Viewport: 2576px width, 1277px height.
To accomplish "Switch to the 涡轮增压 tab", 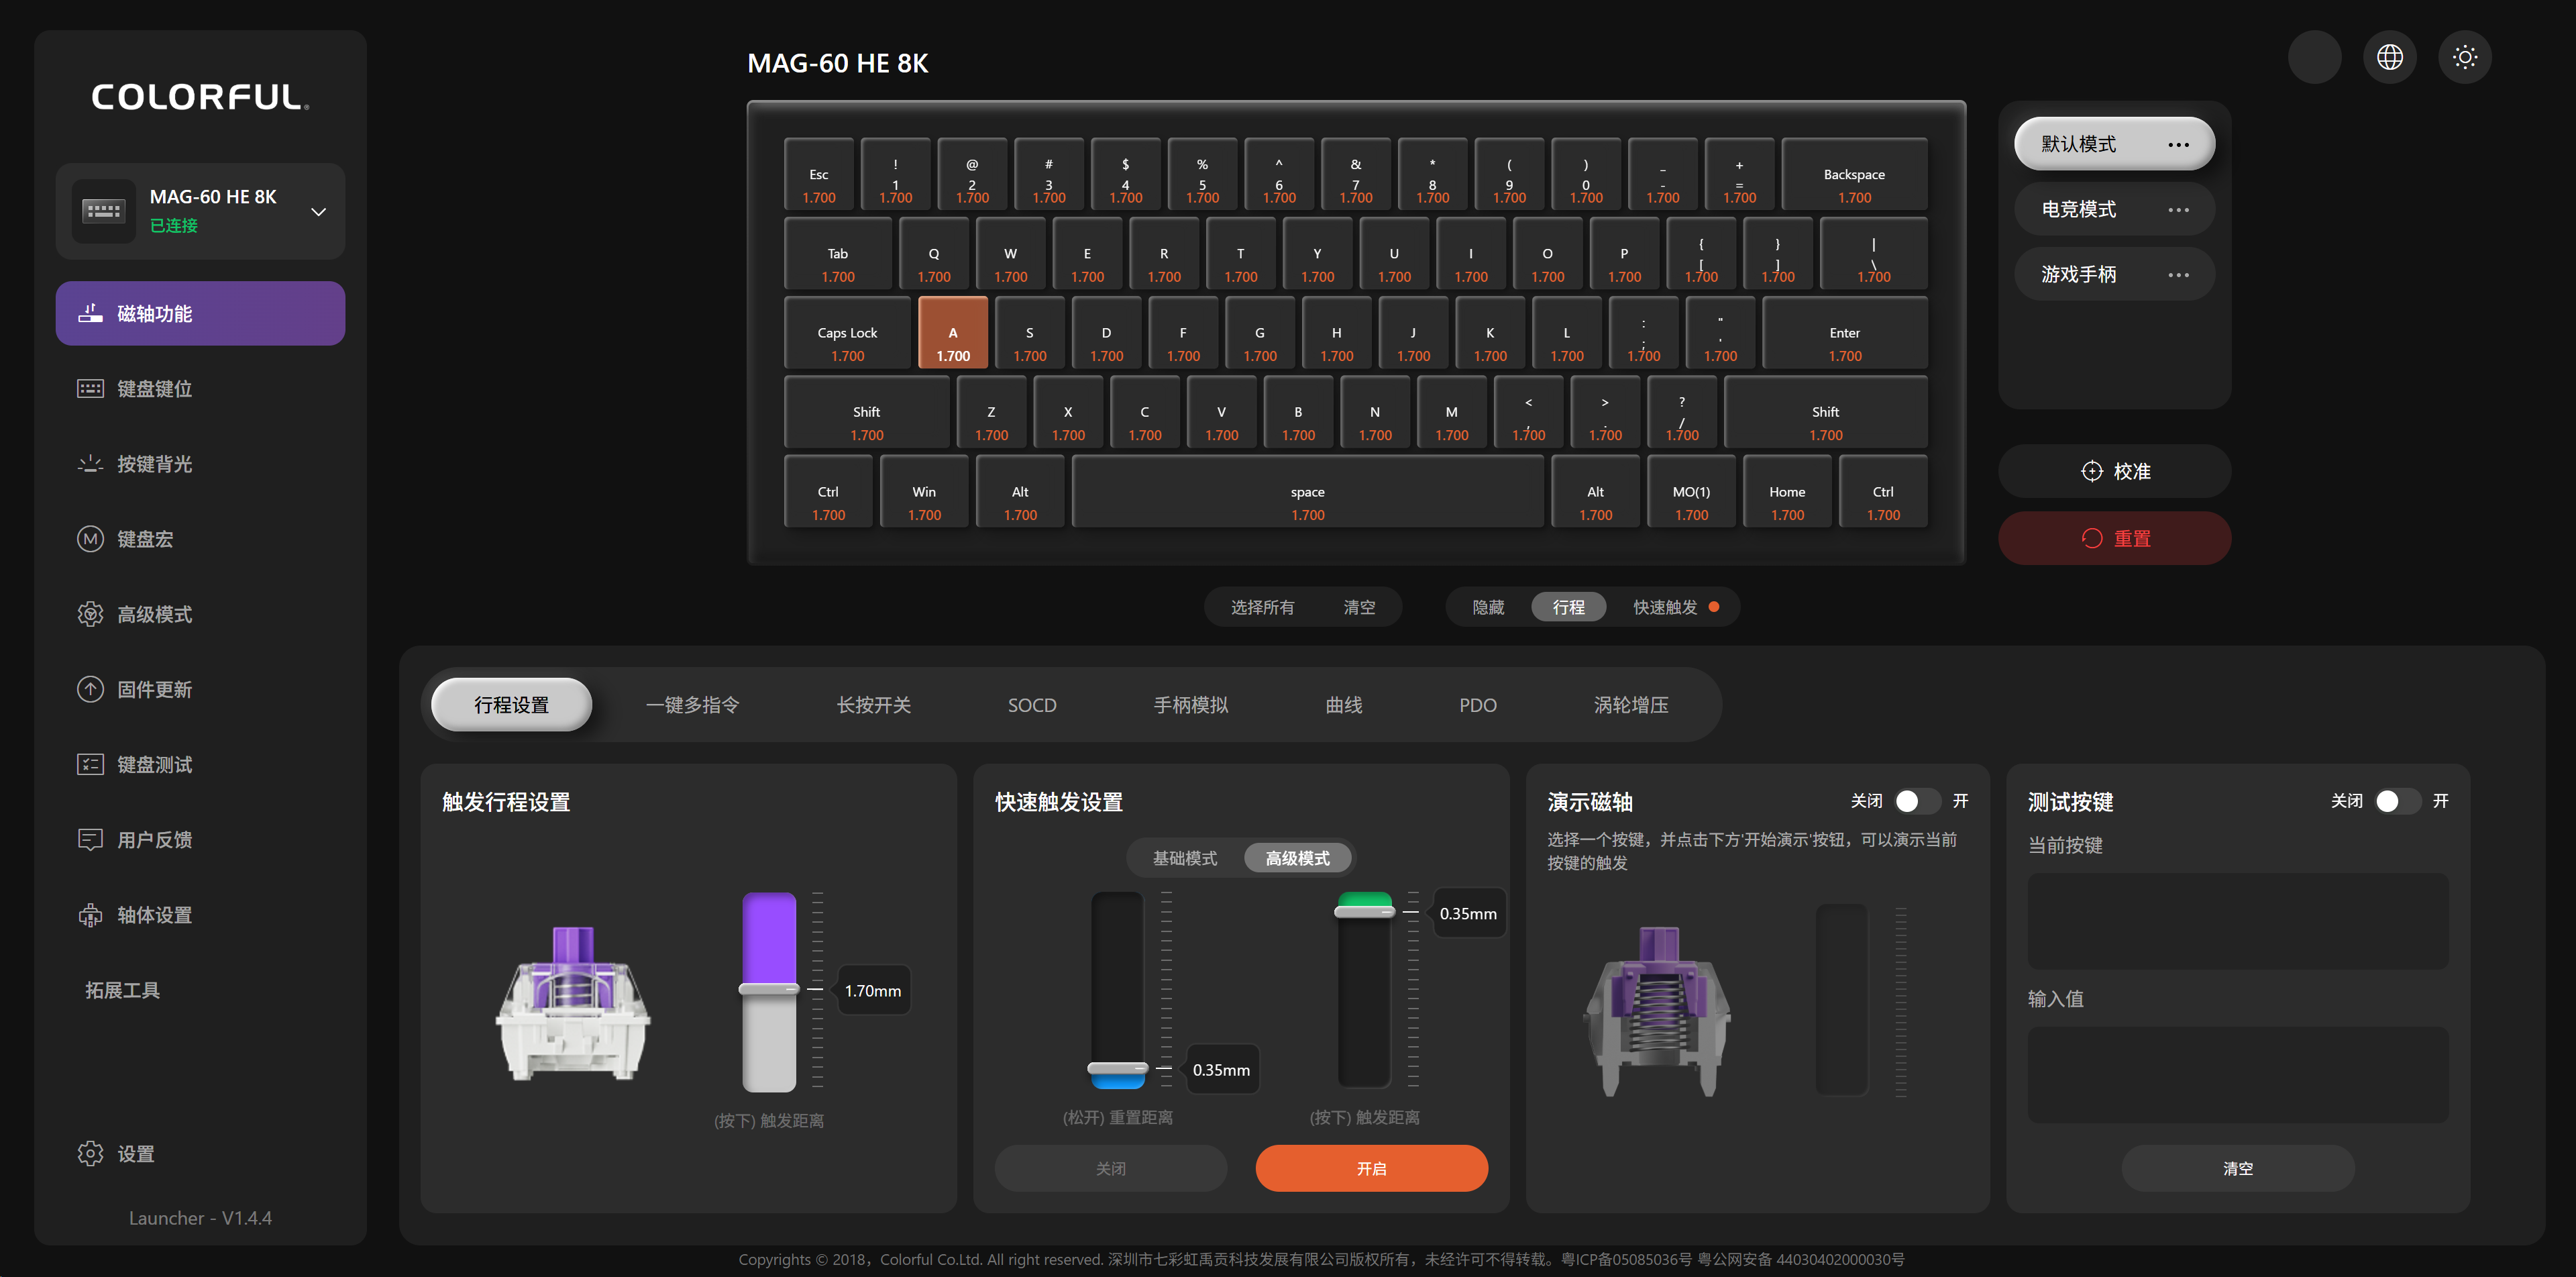I will pos(1631,705).
